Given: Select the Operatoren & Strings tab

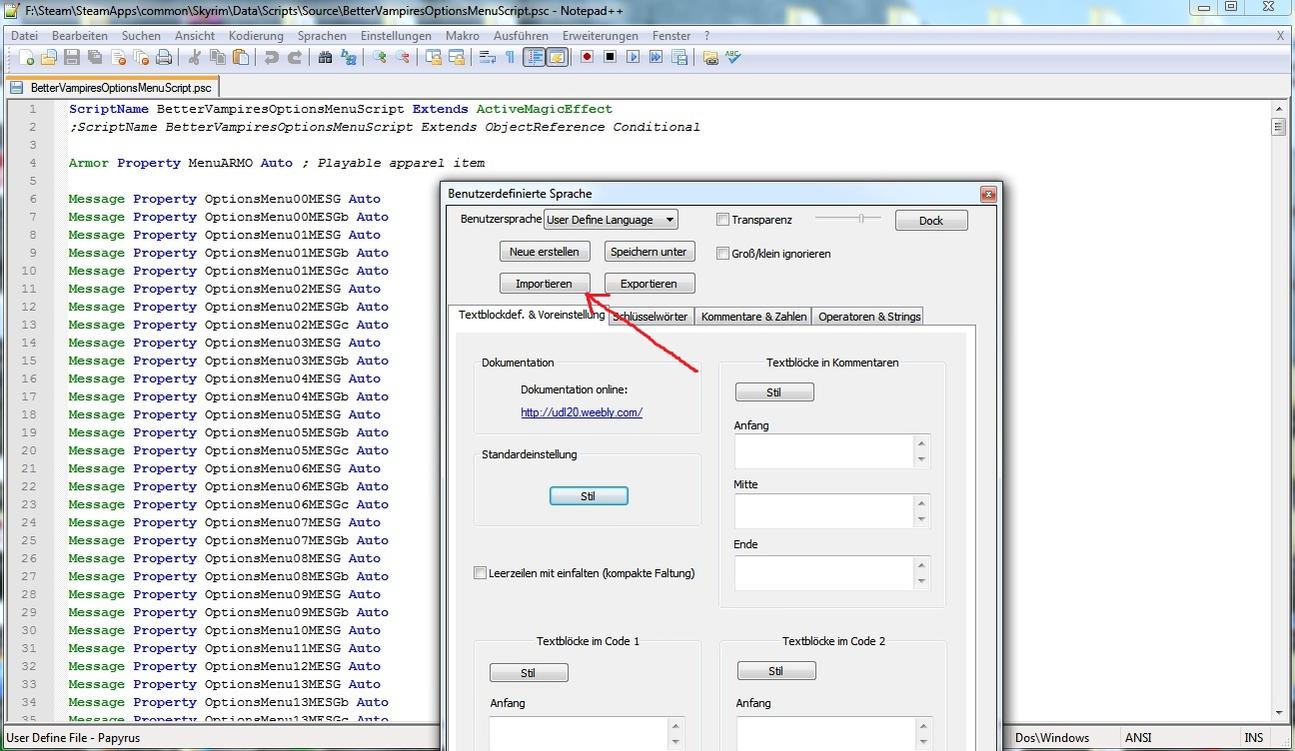Looking at the screenshot, I should [868, 316].
